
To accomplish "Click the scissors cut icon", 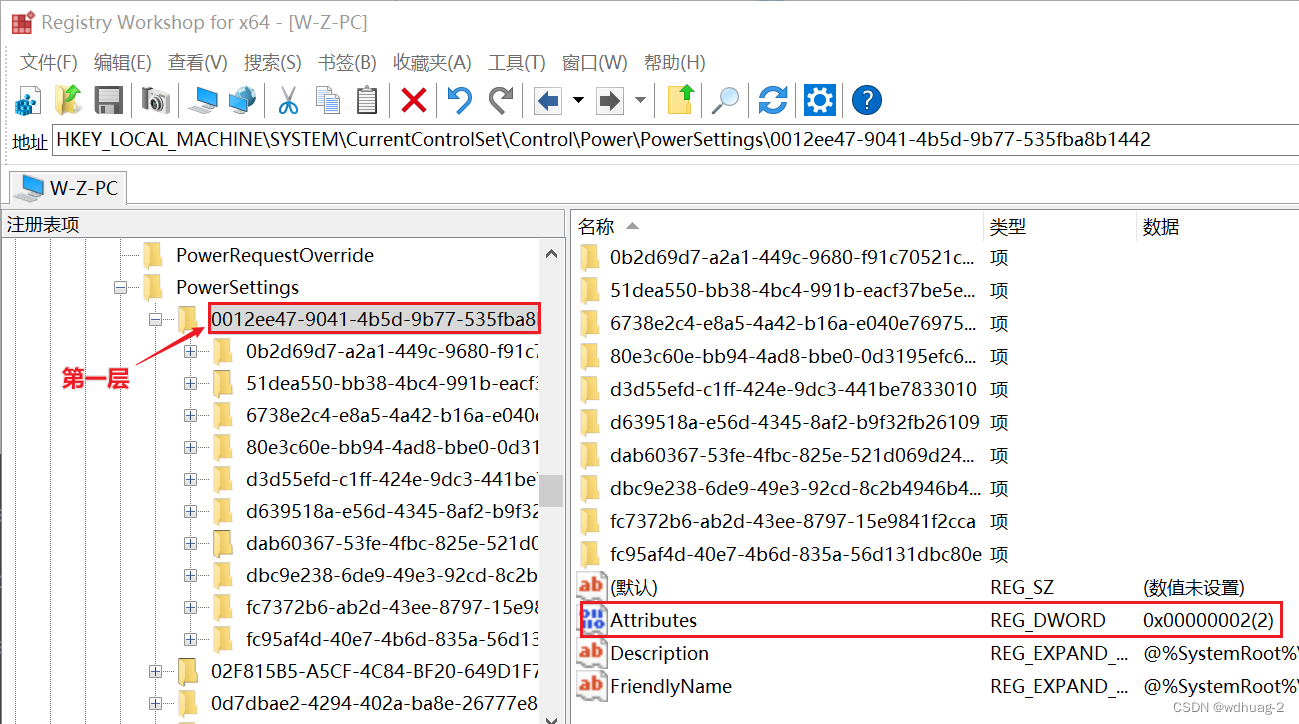I will [288, 100].
